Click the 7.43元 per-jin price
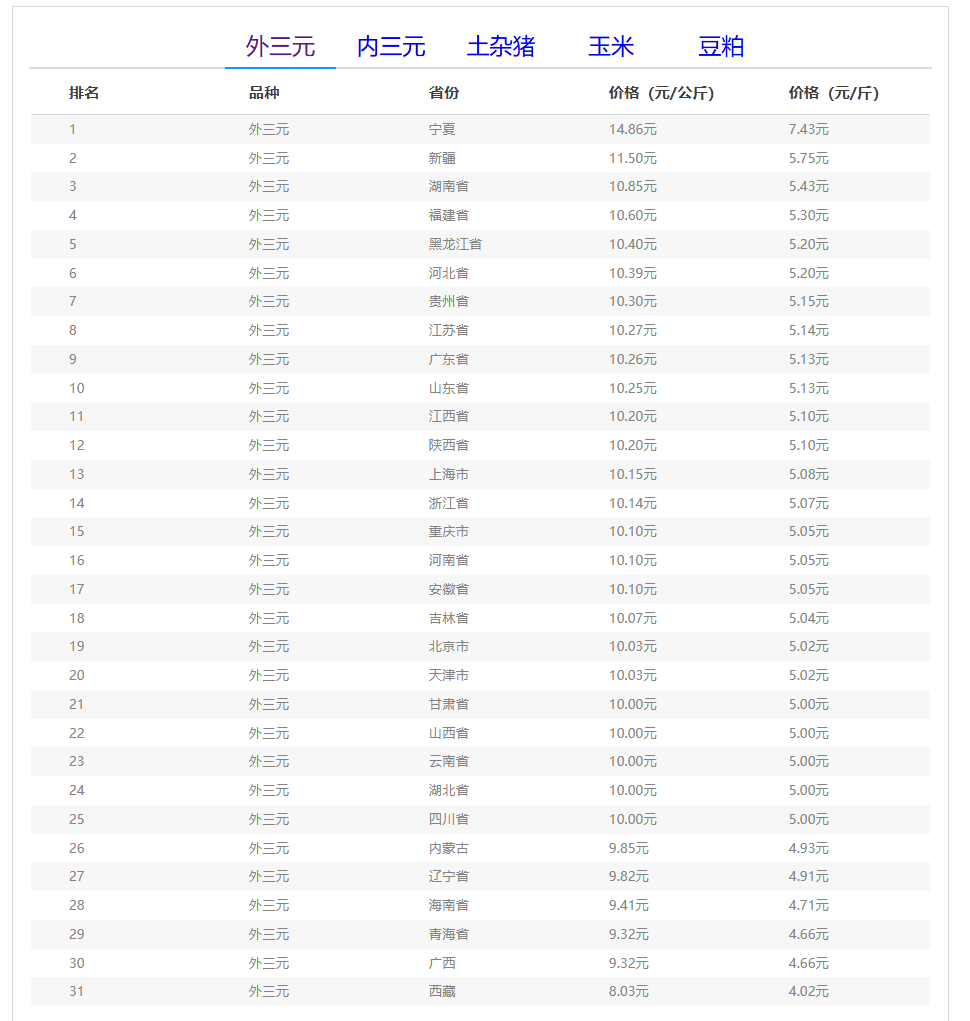The width and height of the screenshot is (970, 1021). [x=808, y=129]
